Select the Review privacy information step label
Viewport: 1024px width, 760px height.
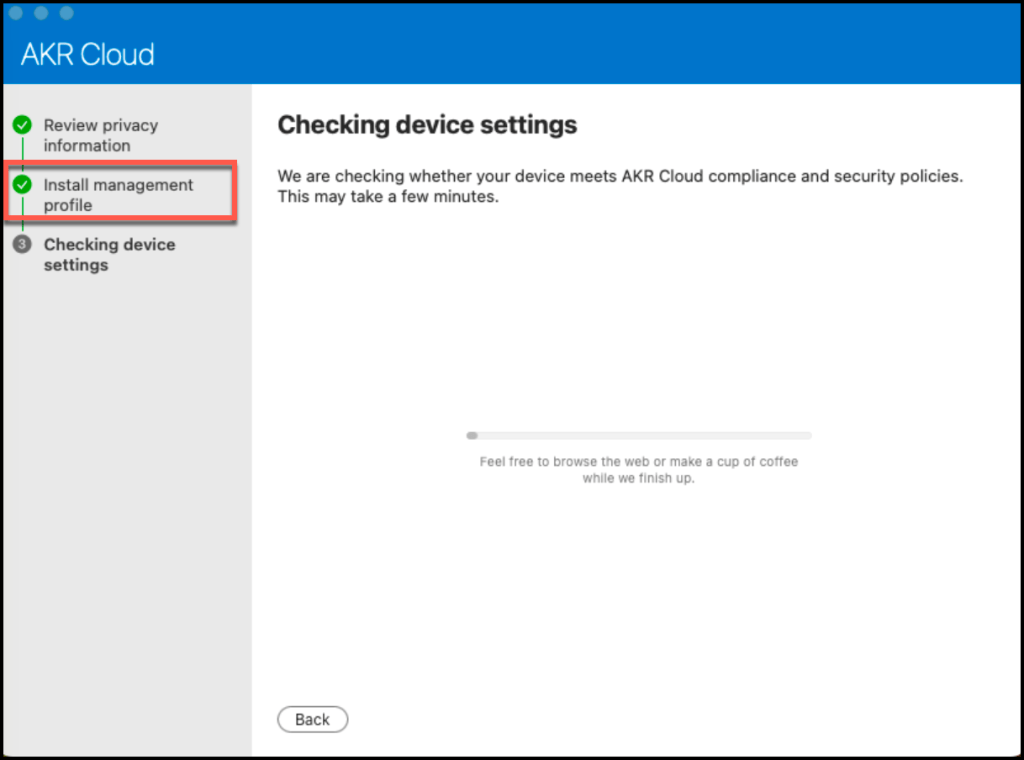(x=100, y=135)
